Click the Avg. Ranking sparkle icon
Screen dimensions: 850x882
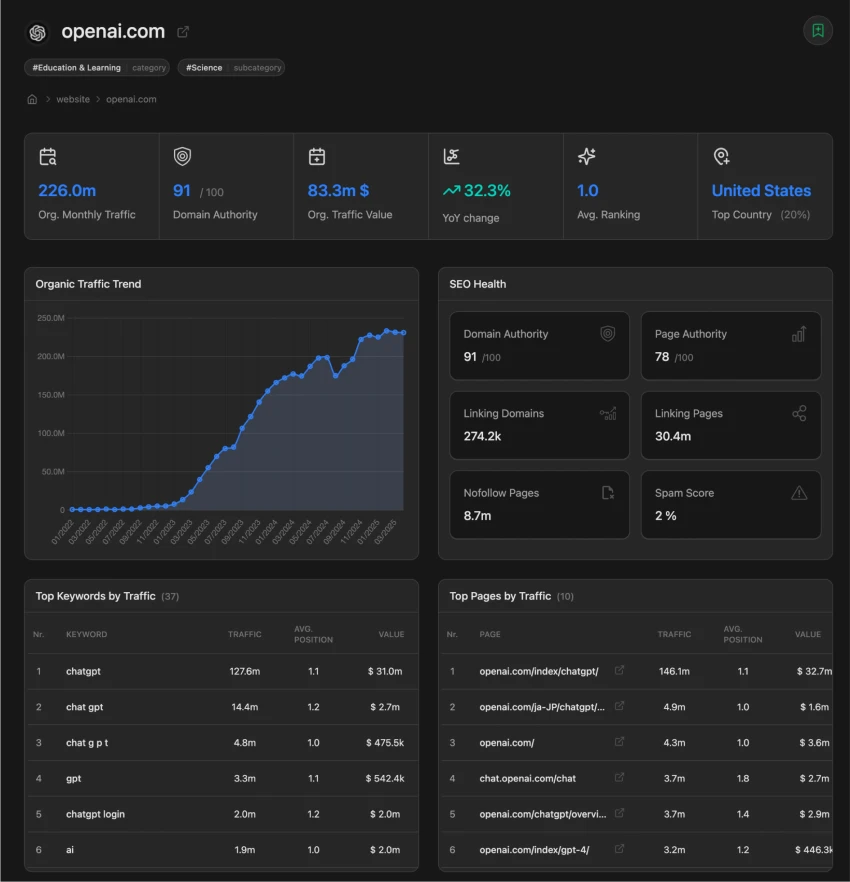pos(586,156)
